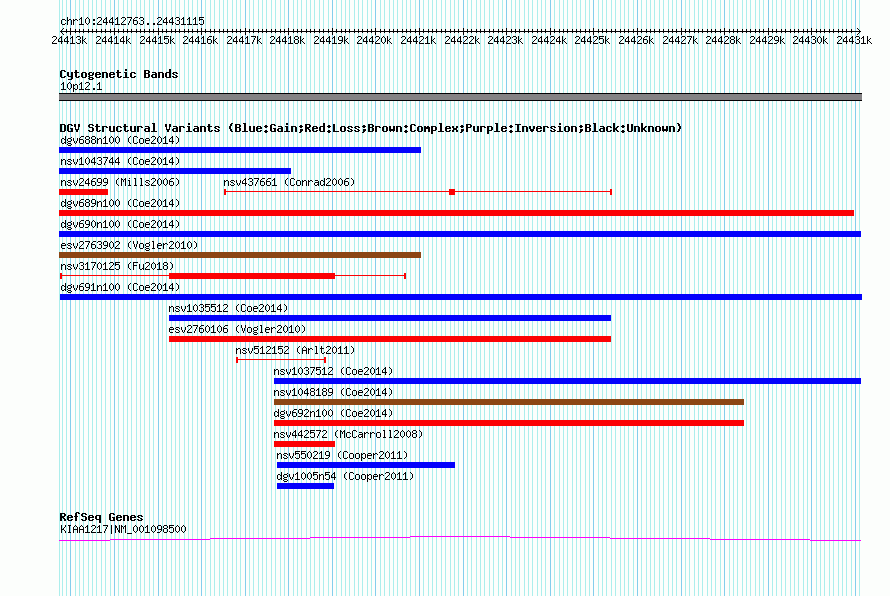The width and height of the screenshot is (890, 596).
Task: Select the short red nsv442572 loss bar
Action: pyautogui.click(x=304, y=444)
